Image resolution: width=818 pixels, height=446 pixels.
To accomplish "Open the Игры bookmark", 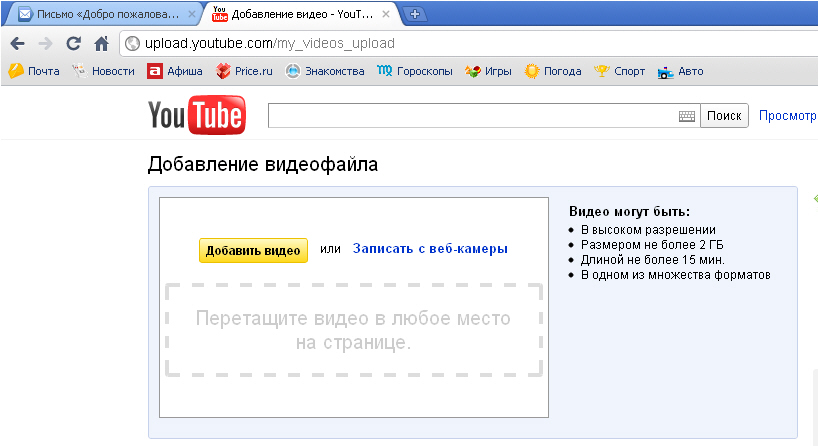I will click(488, 71).
